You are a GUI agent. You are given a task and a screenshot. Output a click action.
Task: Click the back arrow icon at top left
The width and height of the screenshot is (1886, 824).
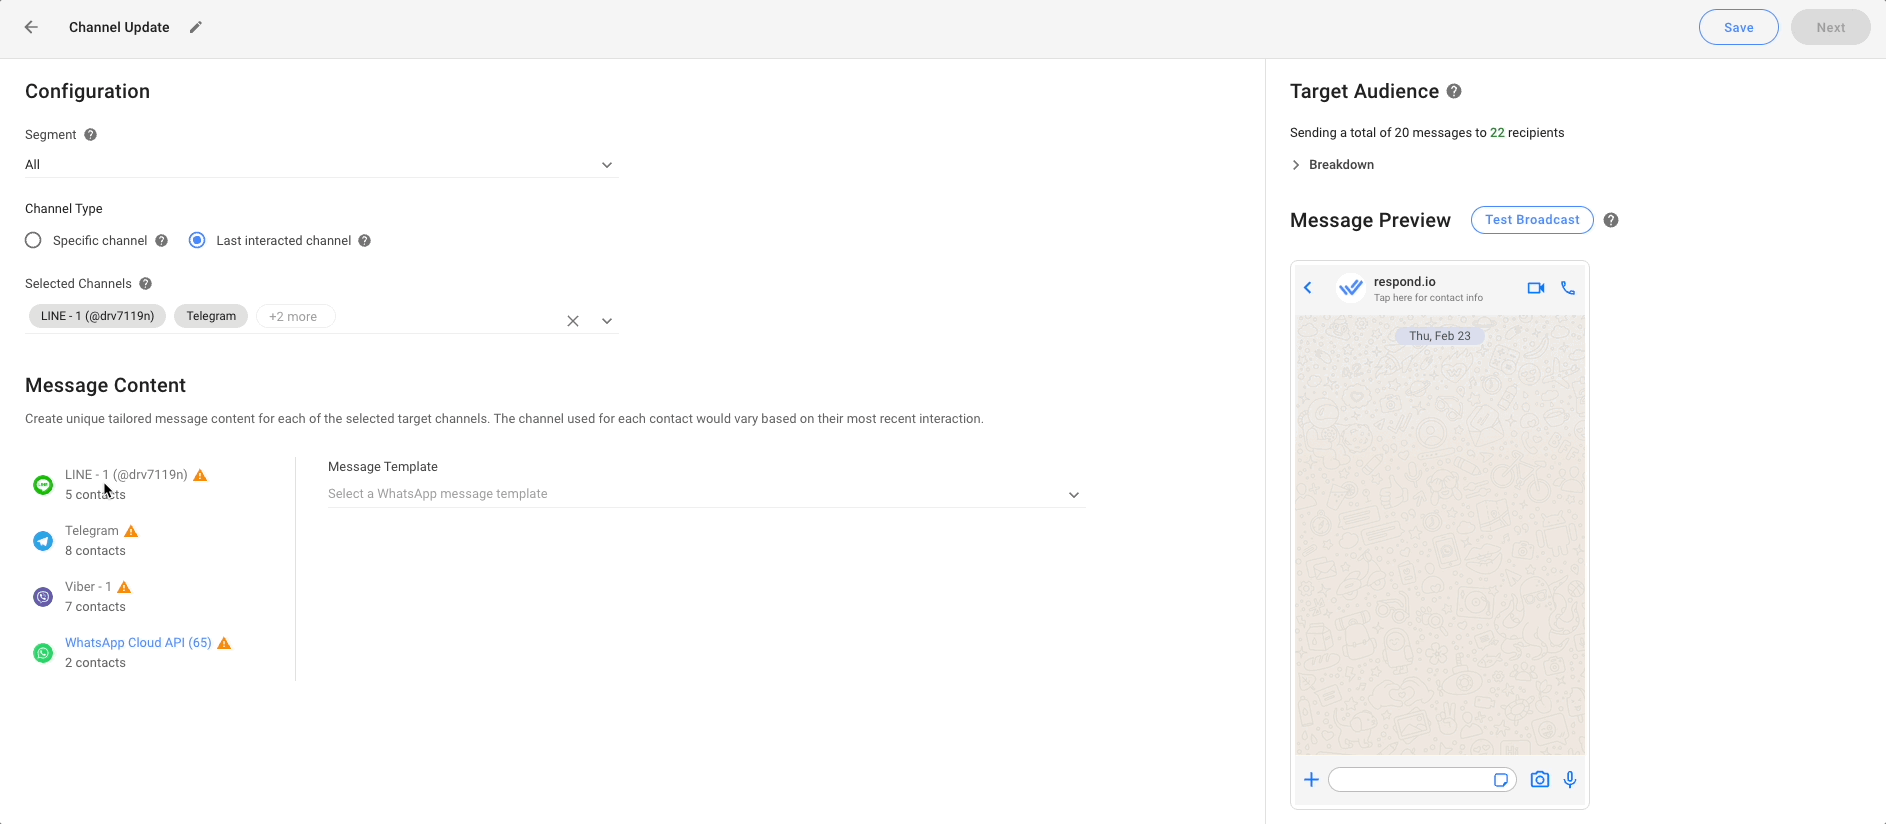tap(31, 27)
